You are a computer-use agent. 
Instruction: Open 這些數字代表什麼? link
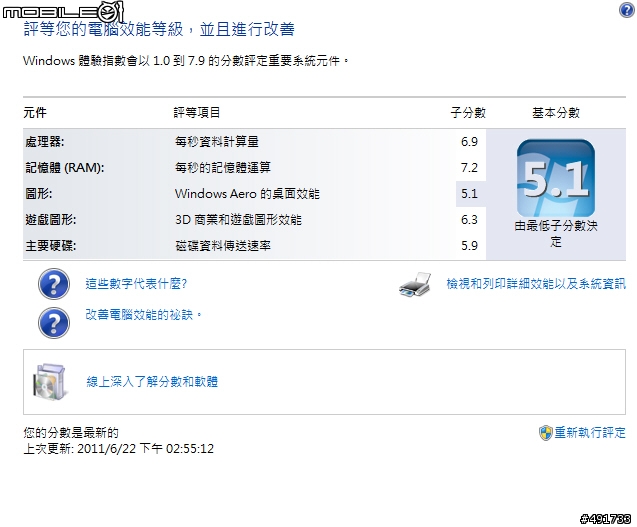coord(136,284)
